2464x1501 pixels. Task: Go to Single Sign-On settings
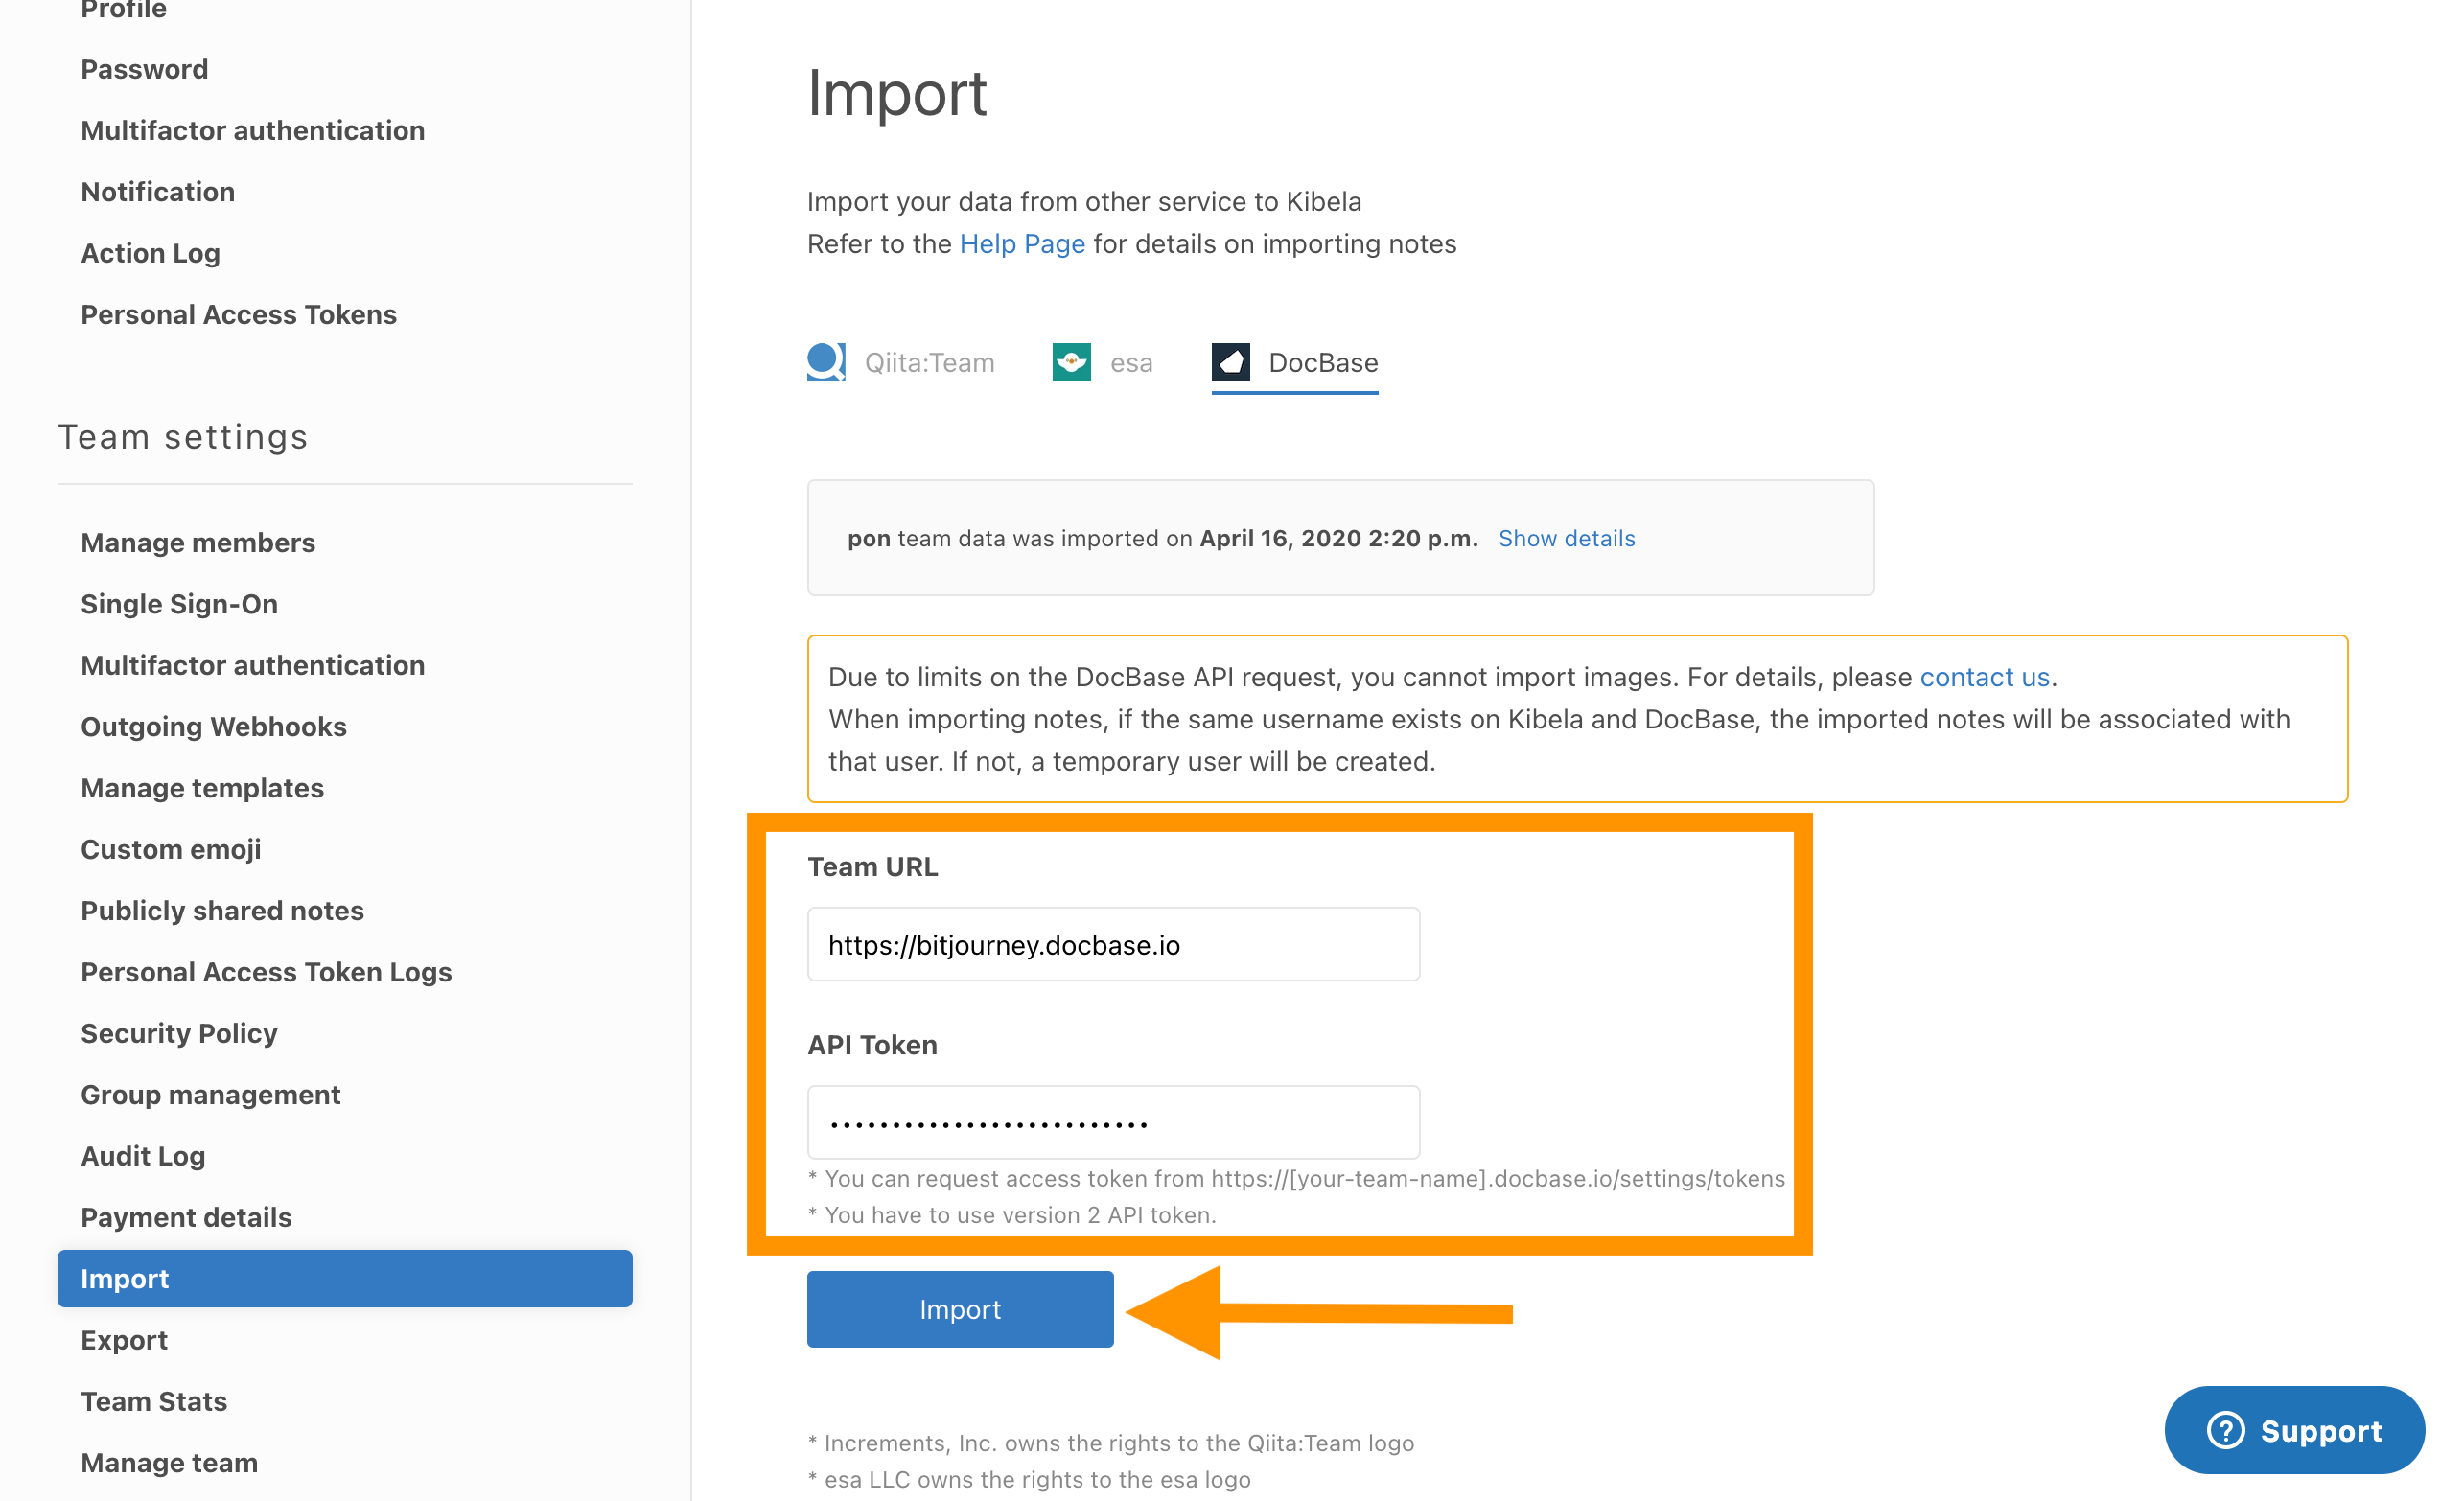179,603
